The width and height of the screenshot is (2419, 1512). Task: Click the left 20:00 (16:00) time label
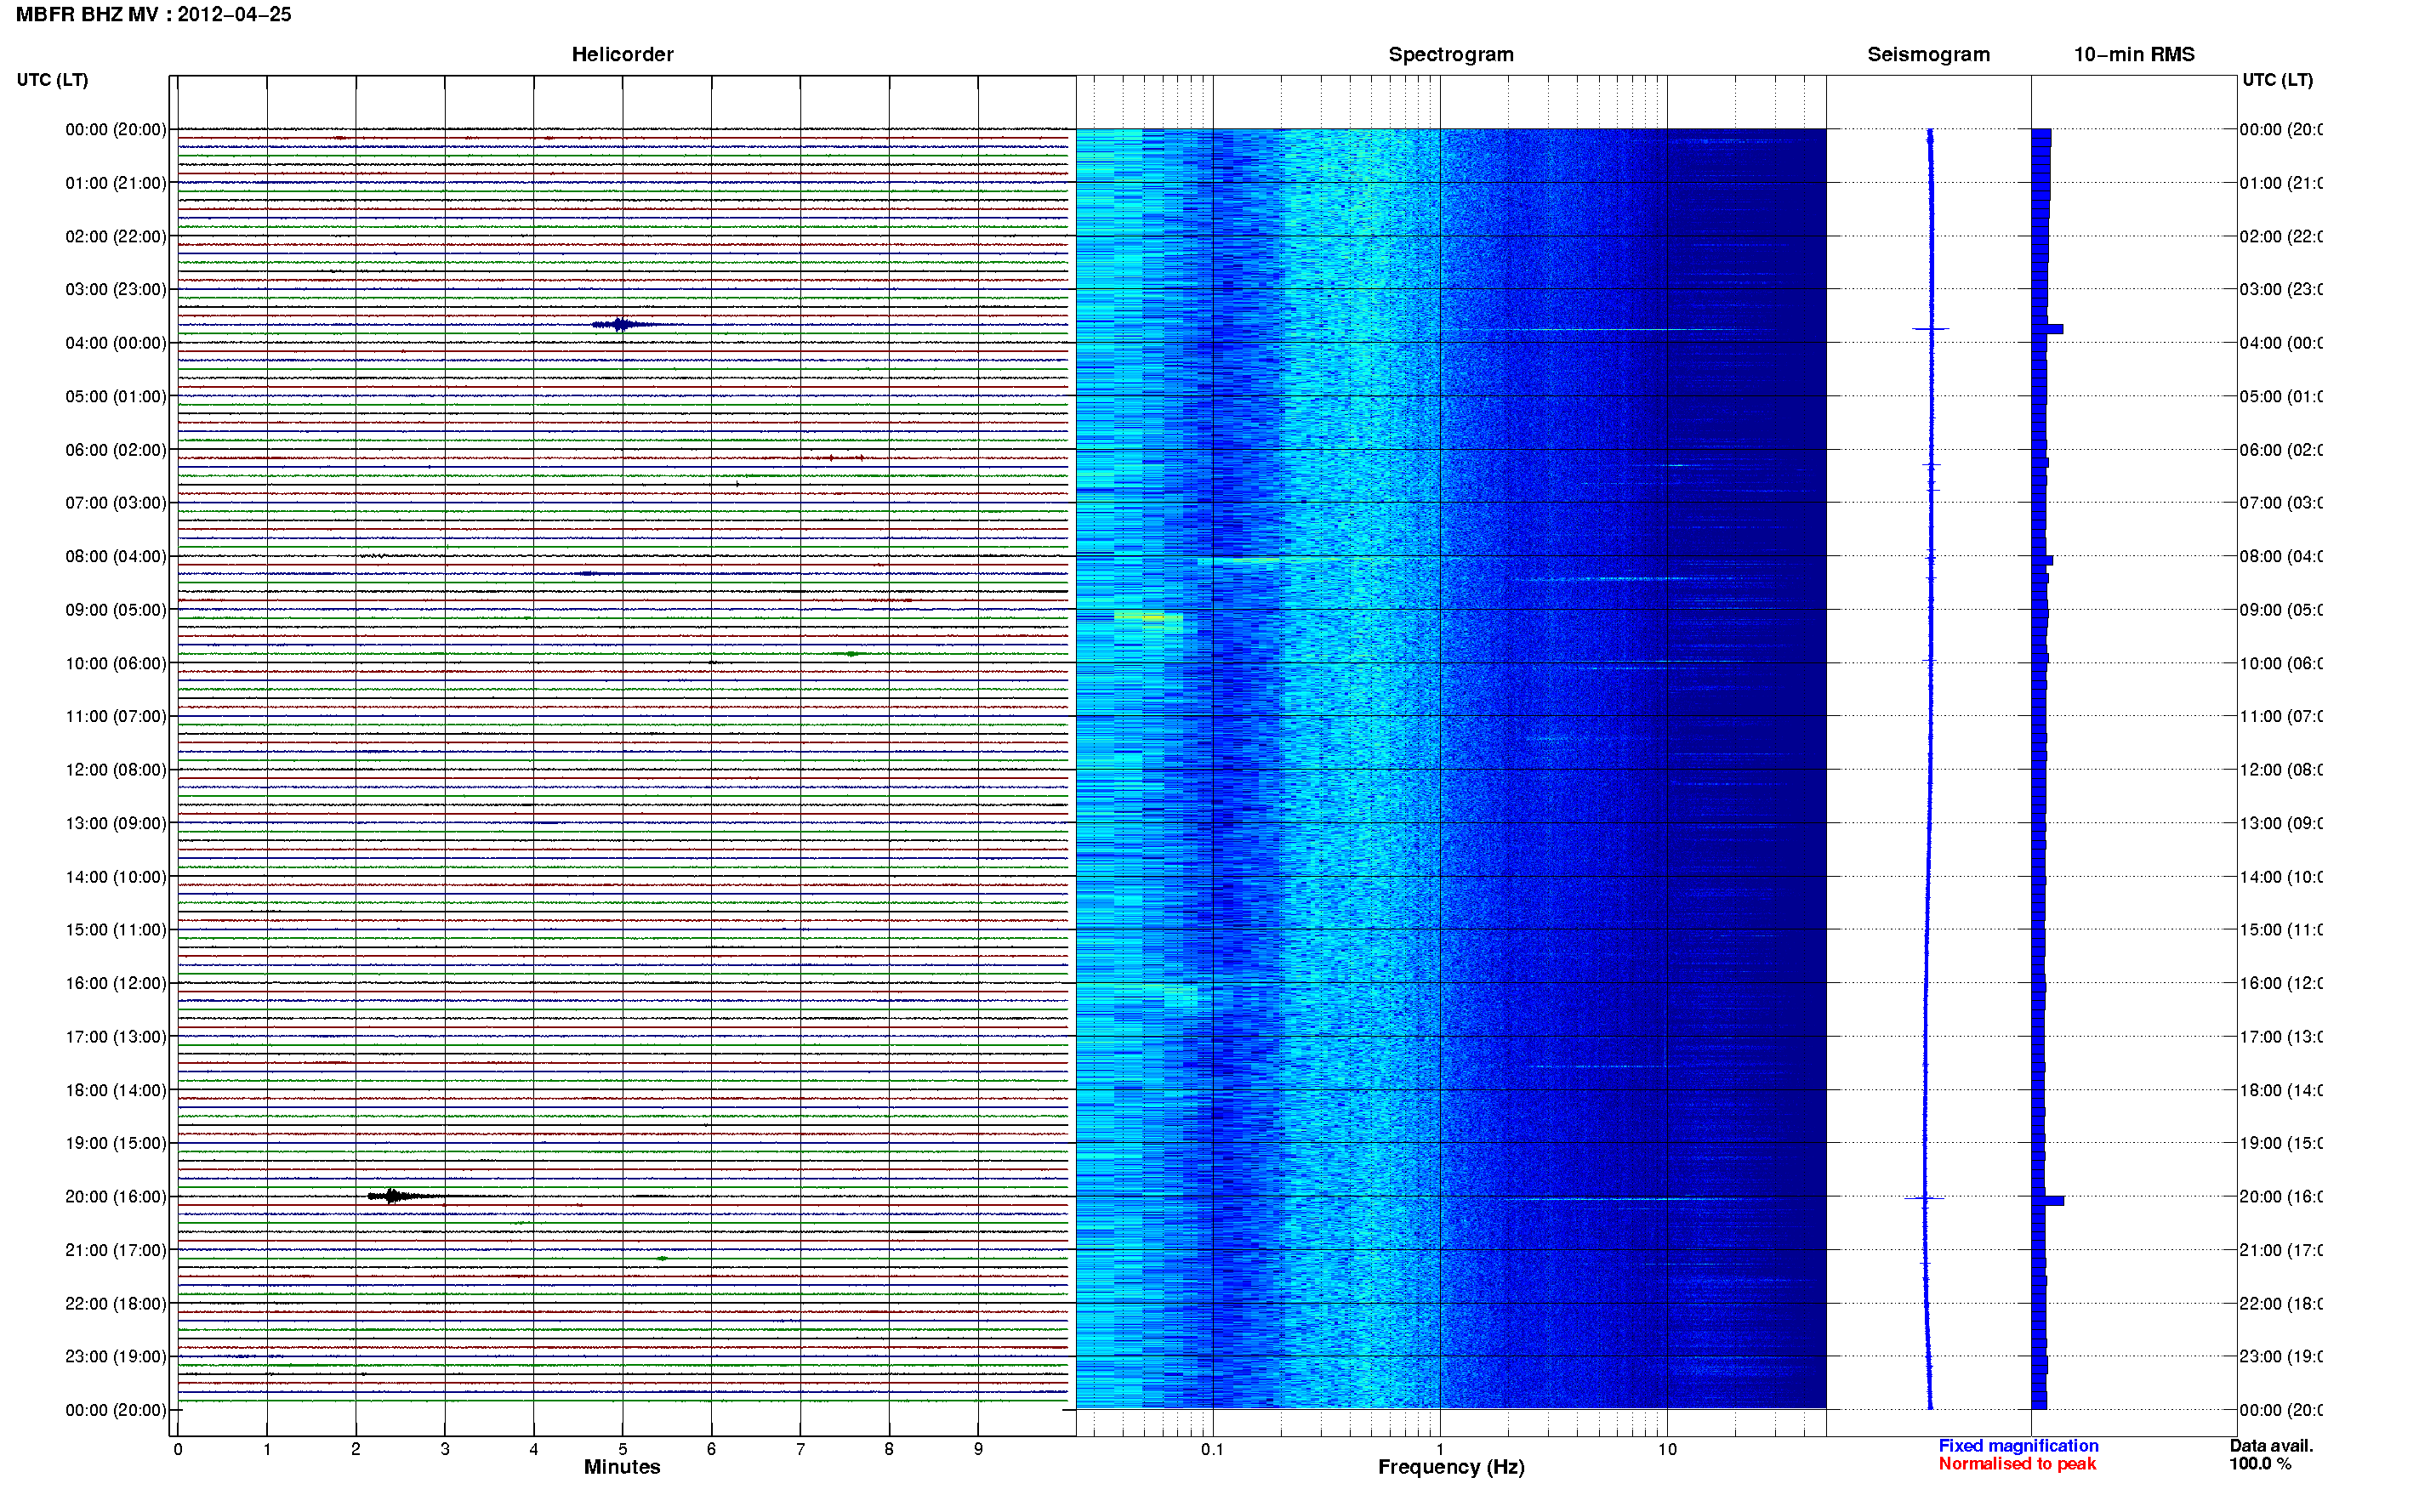116,1197
